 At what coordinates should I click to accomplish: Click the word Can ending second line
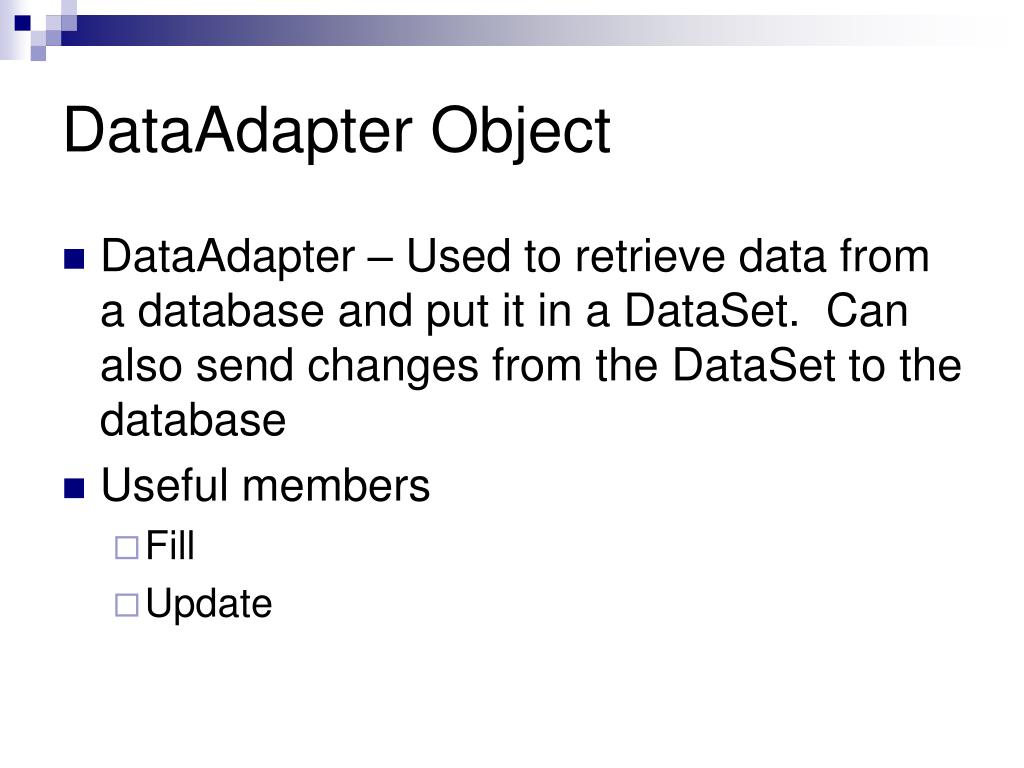coord(867,311)
